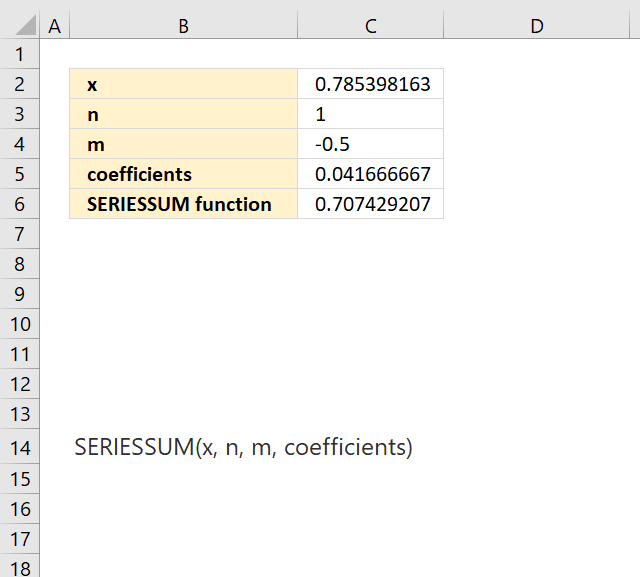
Task: Click the cell labeled 'n'
Action: (184, 114)
